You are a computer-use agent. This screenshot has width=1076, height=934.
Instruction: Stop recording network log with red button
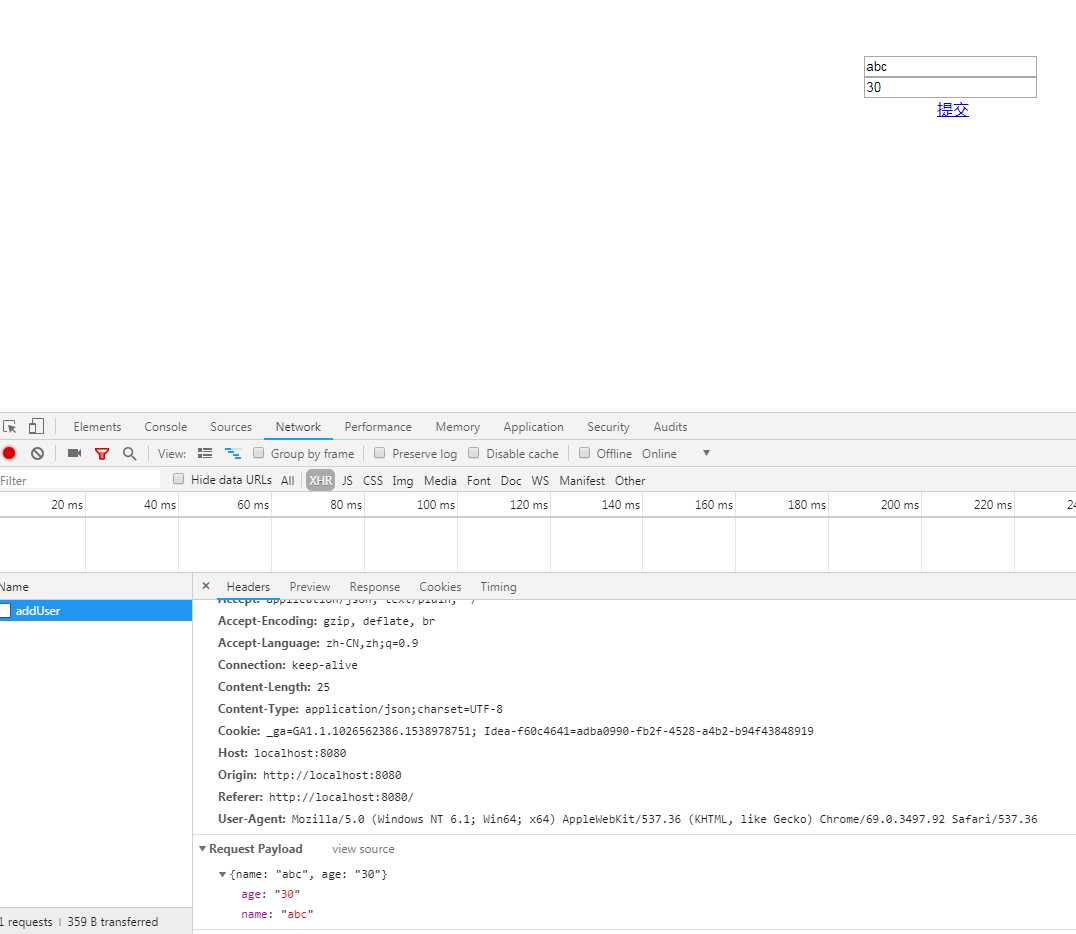[9, 453]
